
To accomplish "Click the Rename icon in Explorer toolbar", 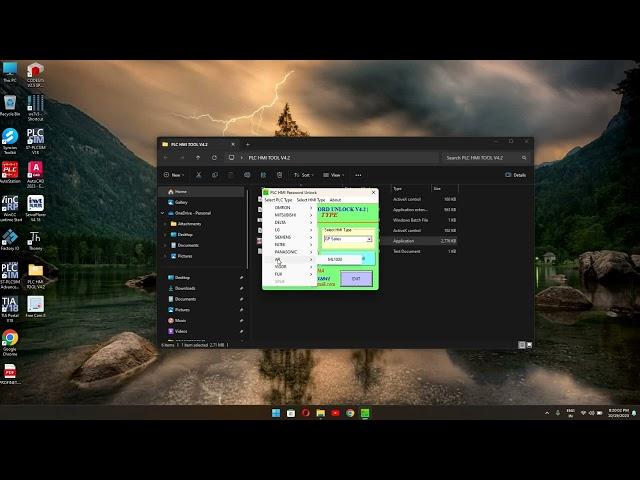I will point(247,175).
